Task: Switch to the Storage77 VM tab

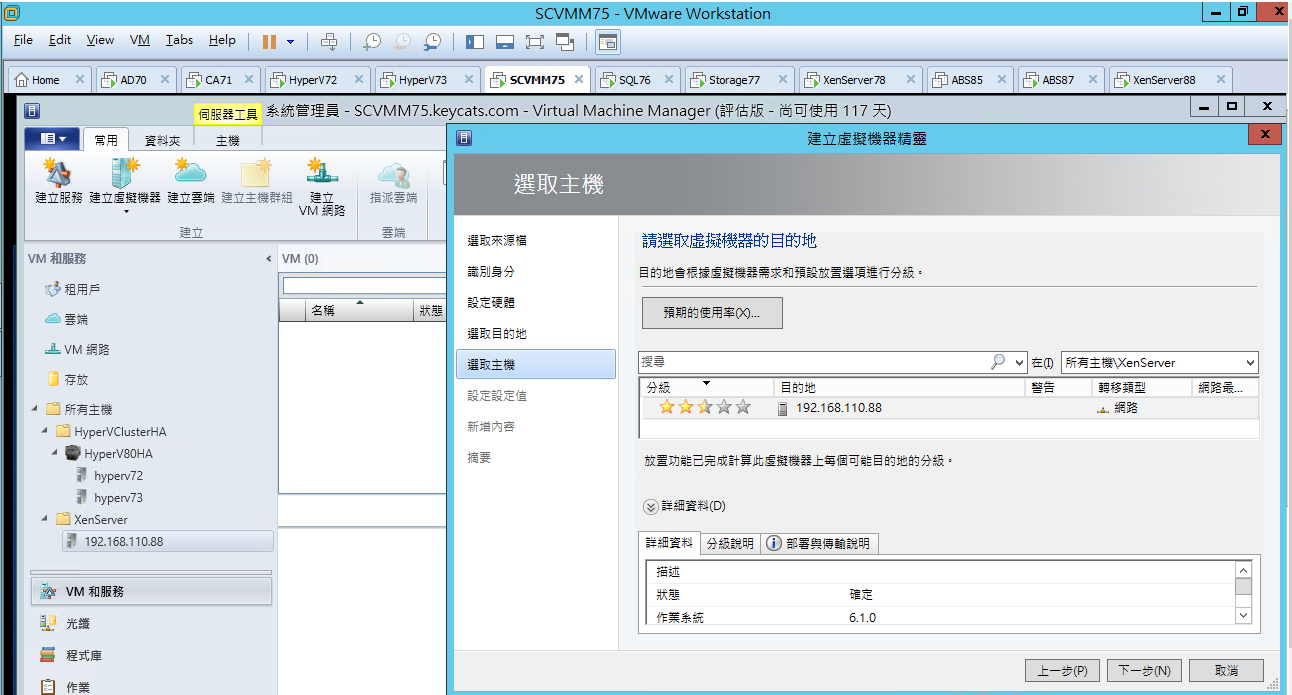Action: [734, 80]
